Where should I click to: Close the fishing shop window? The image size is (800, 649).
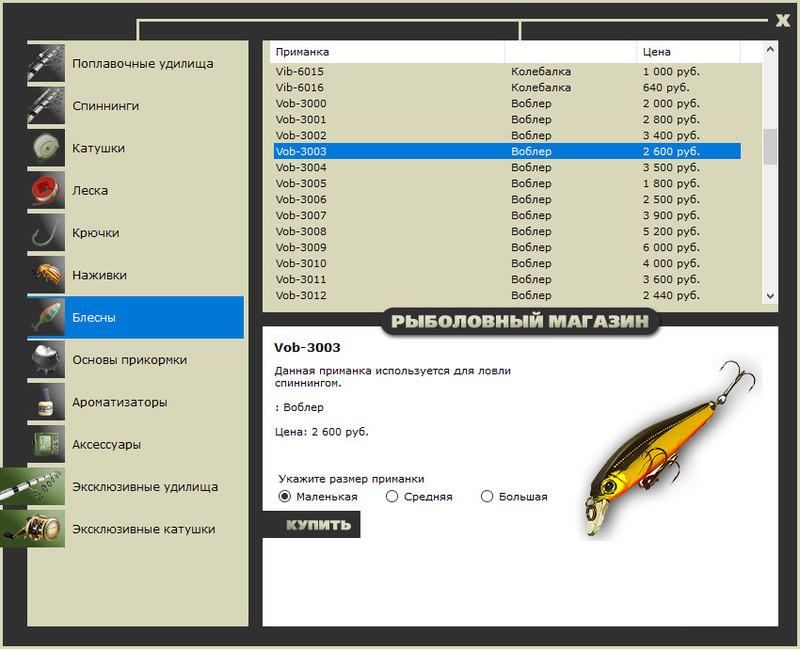click(783, 20)
